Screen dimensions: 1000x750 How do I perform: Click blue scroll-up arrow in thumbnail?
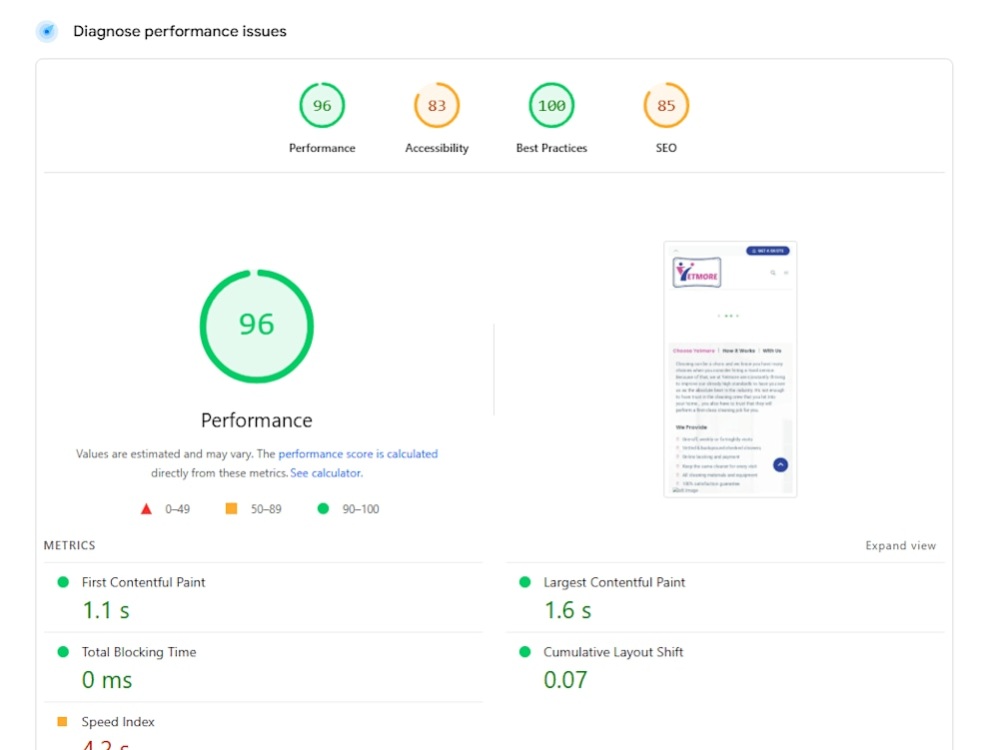(781, 465)
